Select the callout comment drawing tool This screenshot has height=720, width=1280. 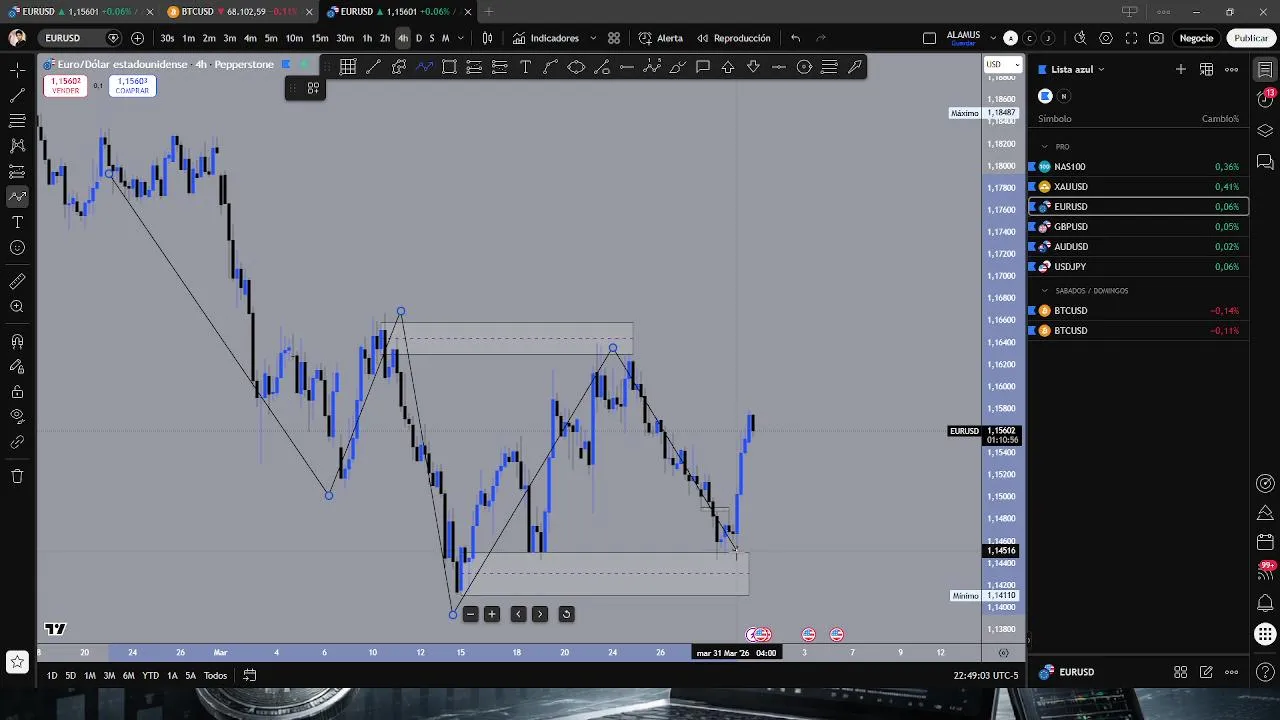pos(703,67)
